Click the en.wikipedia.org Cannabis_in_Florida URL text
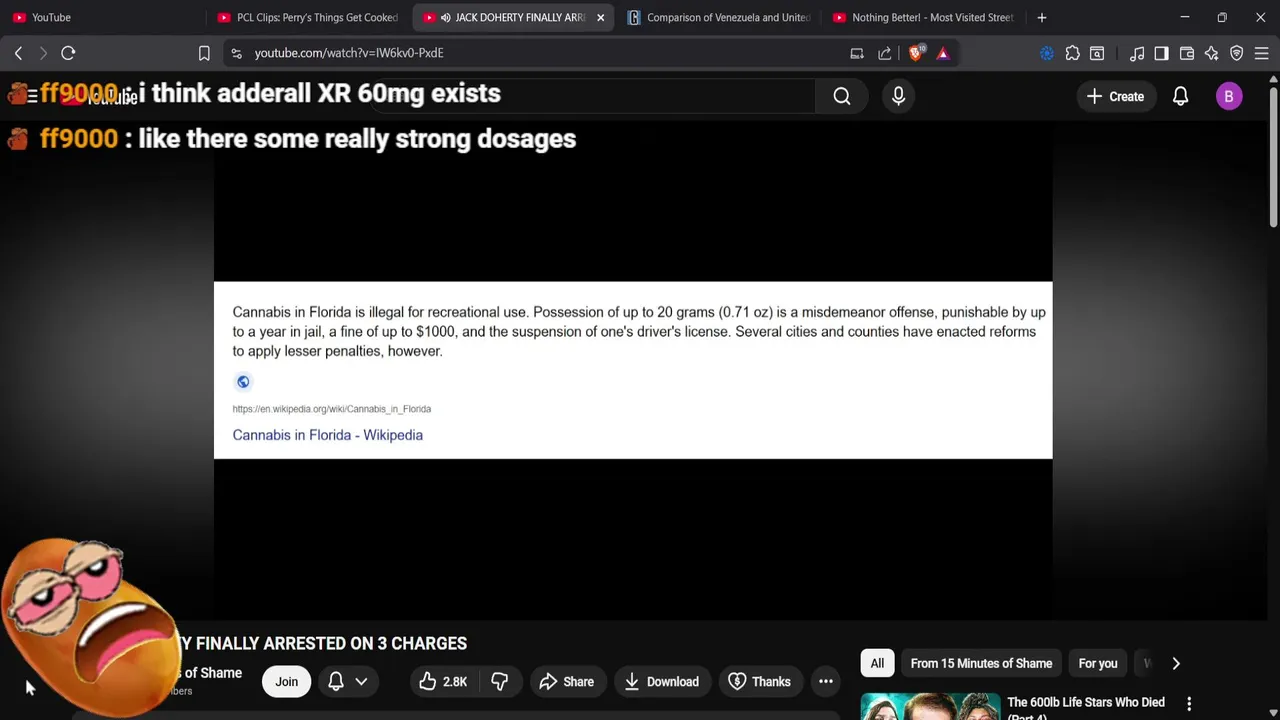Screen dimensions: 1280x720 [332, 409]
